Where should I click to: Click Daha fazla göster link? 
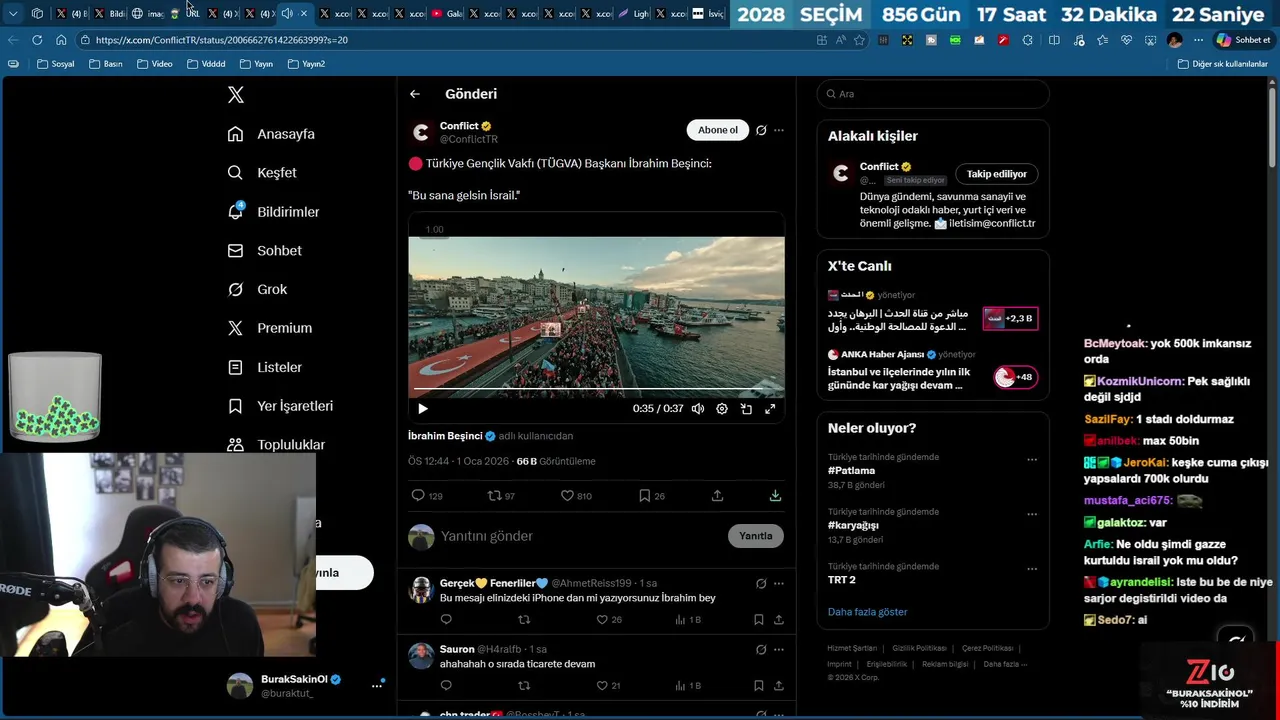(867, 612)
